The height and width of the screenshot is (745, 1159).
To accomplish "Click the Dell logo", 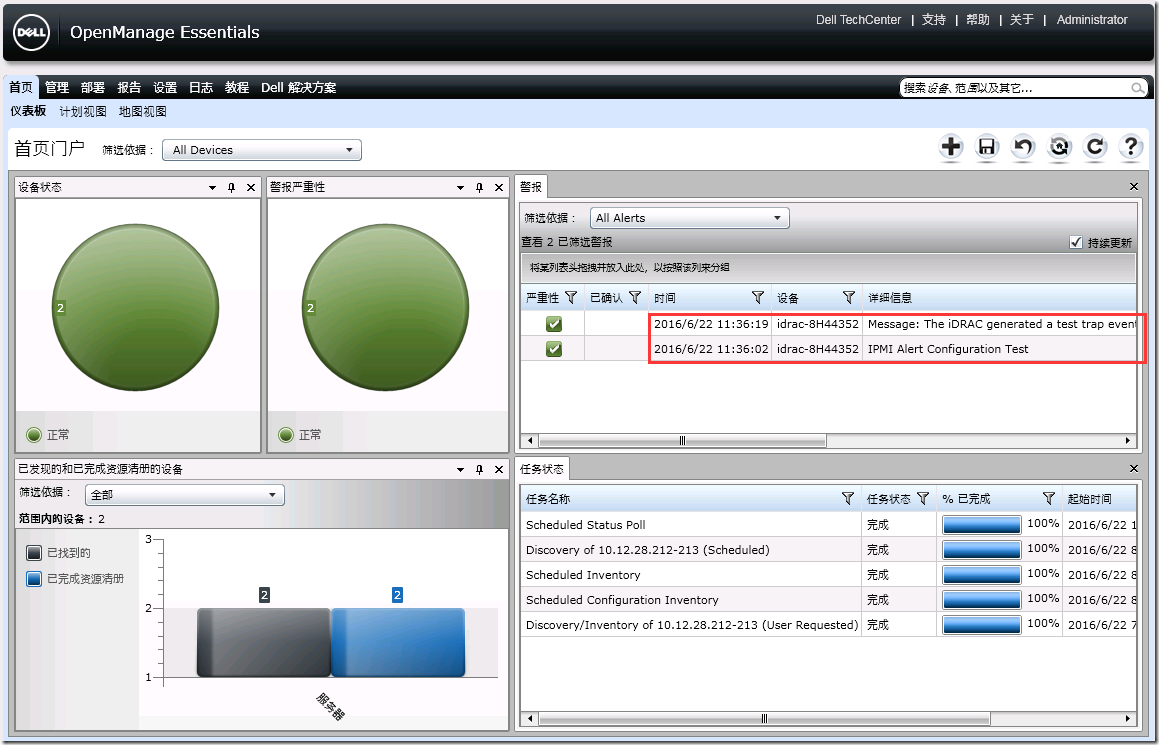I will 31,33.
